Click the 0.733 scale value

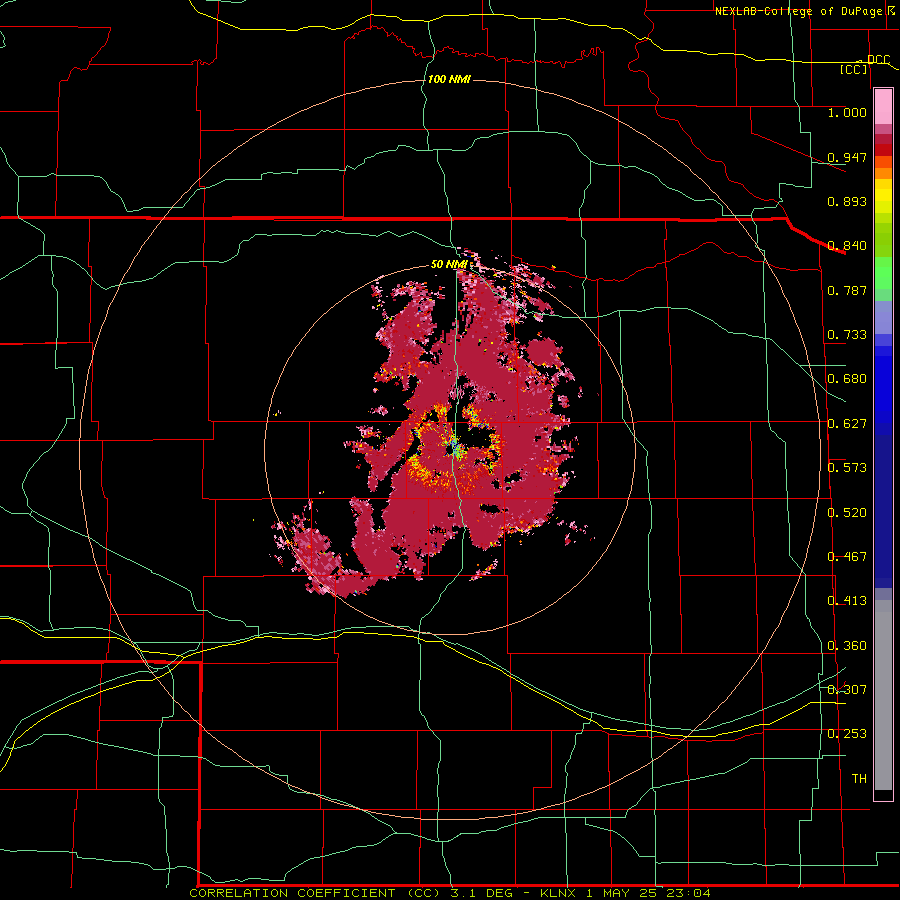click(x=847, y=335)
